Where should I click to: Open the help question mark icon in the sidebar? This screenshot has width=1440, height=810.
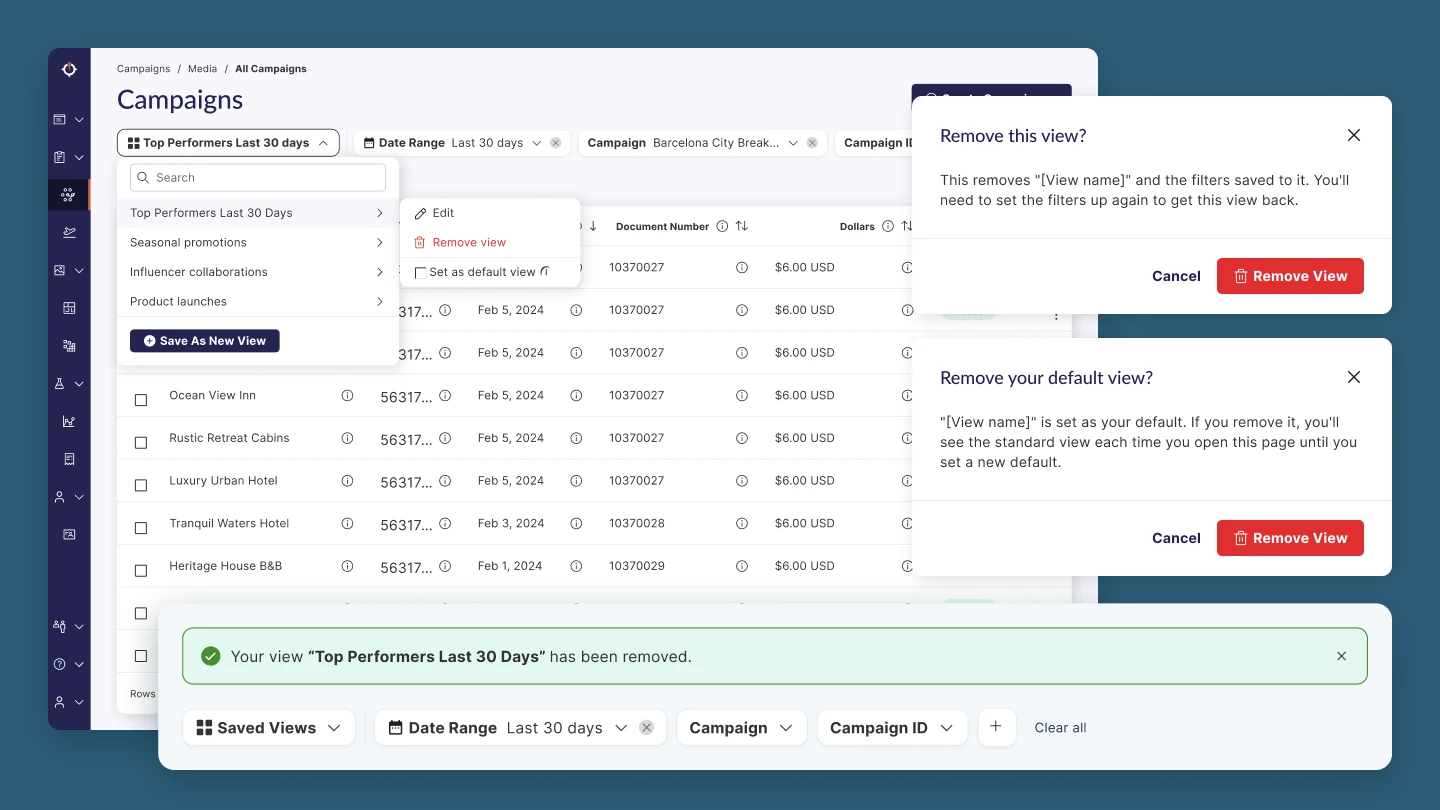click(x=60, y=664)
